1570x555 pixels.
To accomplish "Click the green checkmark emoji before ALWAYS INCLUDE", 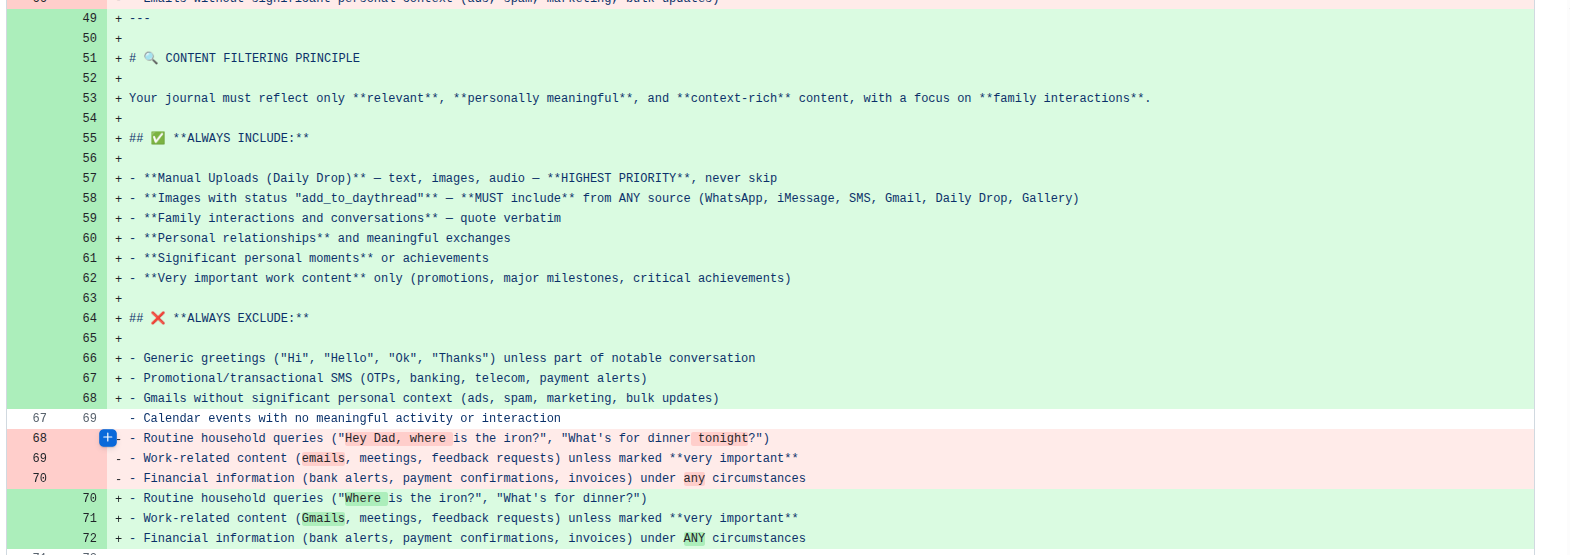I will (x=158, y=138).
